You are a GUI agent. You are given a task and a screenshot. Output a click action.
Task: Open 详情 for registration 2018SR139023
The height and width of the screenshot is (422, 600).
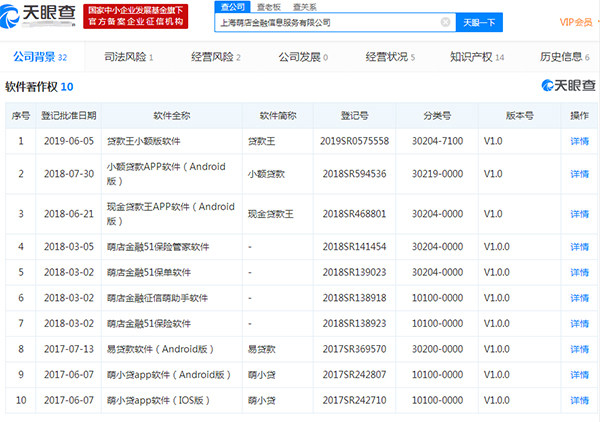579,272
